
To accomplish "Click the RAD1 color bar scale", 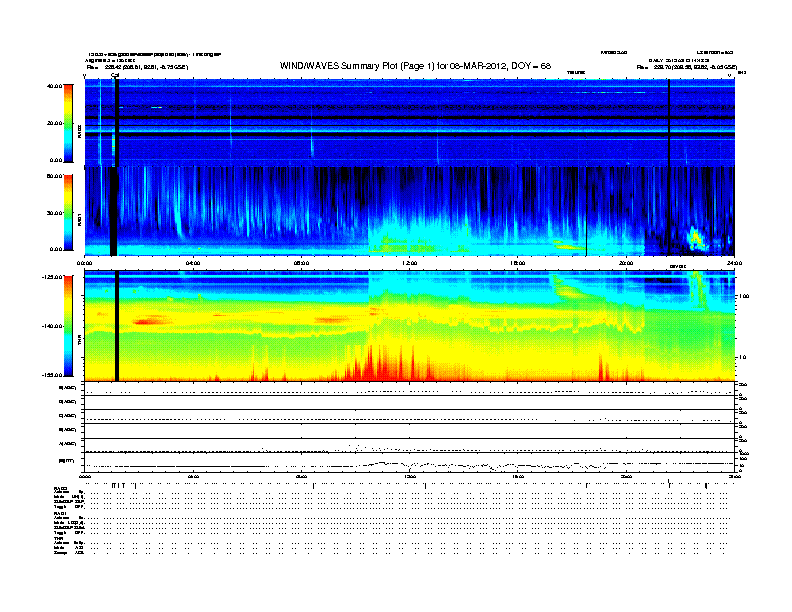I will coord(68,212).
